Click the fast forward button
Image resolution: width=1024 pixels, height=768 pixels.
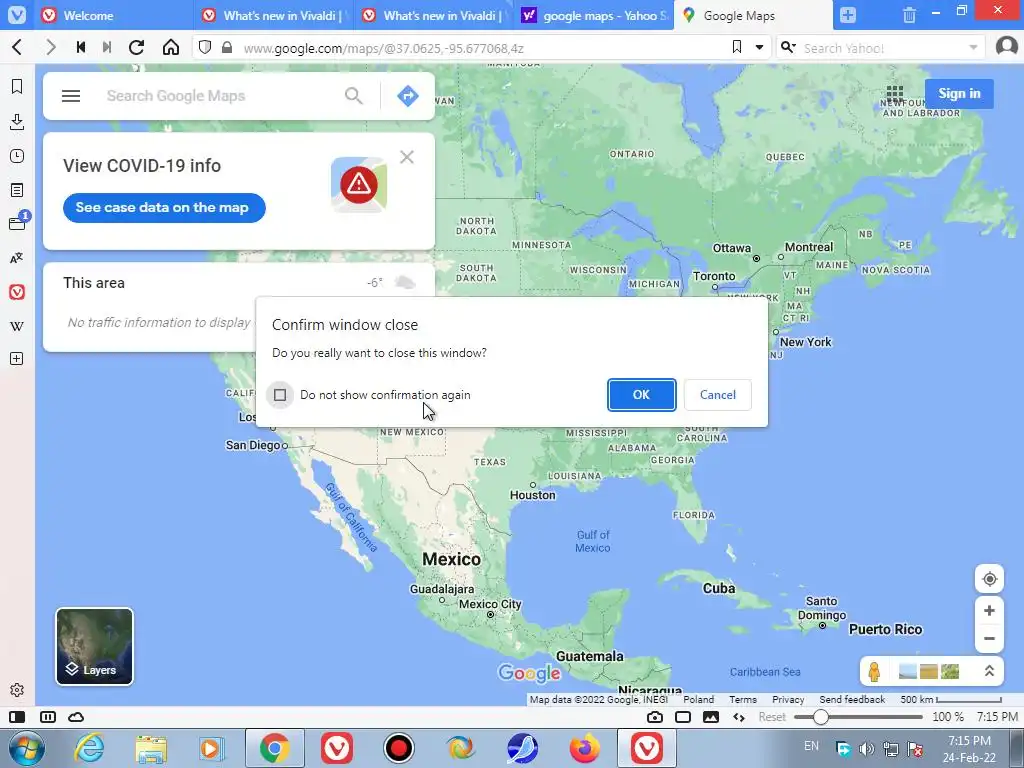[x=107, y=47]
